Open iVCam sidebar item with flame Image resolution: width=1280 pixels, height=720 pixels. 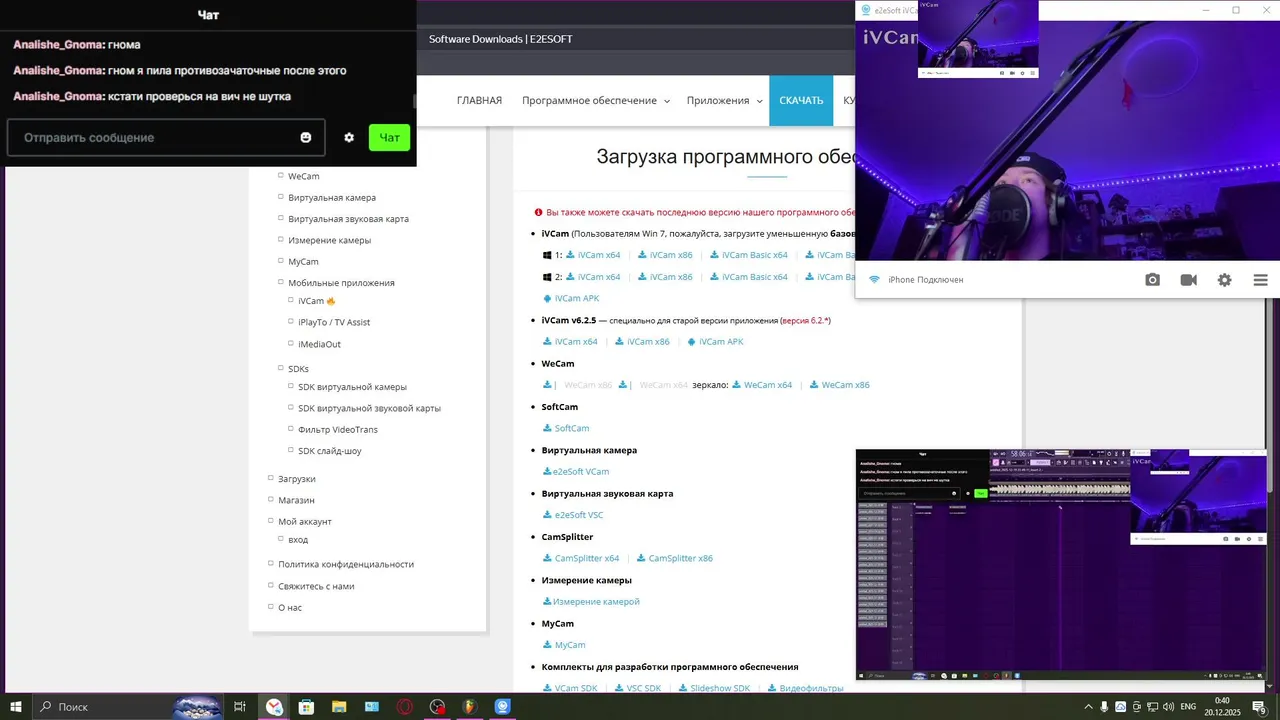(x=316, y=301)
